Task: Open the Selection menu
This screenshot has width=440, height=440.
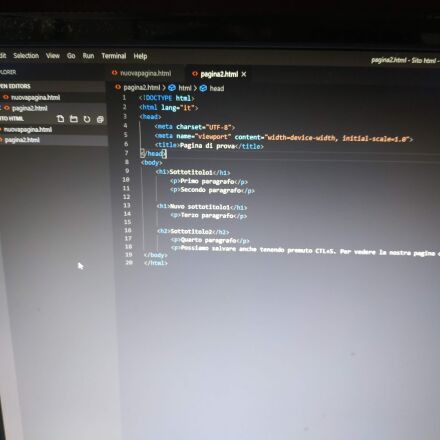Action: coord(26,56)
